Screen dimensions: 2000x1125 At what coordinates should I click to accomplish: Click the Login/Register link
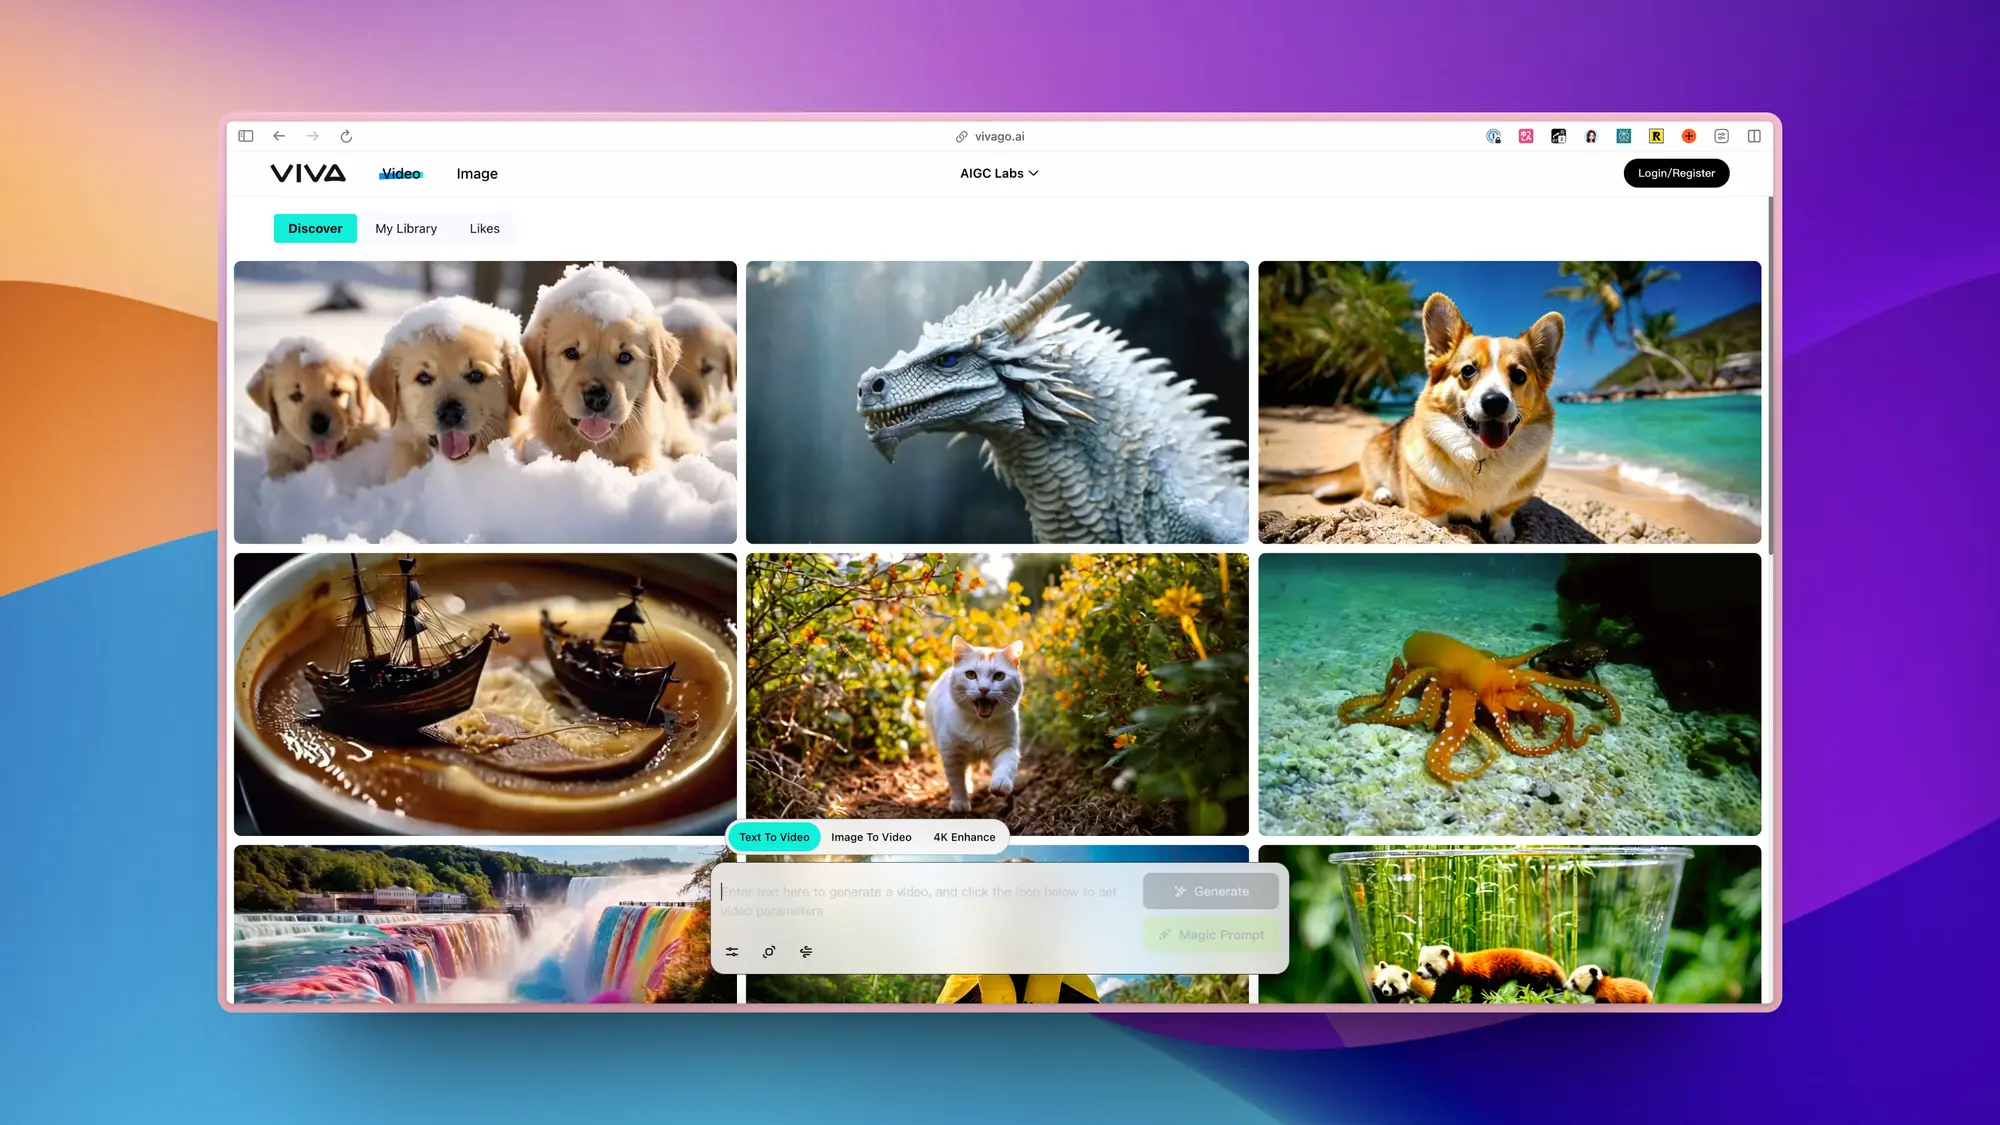point(1676,172)
